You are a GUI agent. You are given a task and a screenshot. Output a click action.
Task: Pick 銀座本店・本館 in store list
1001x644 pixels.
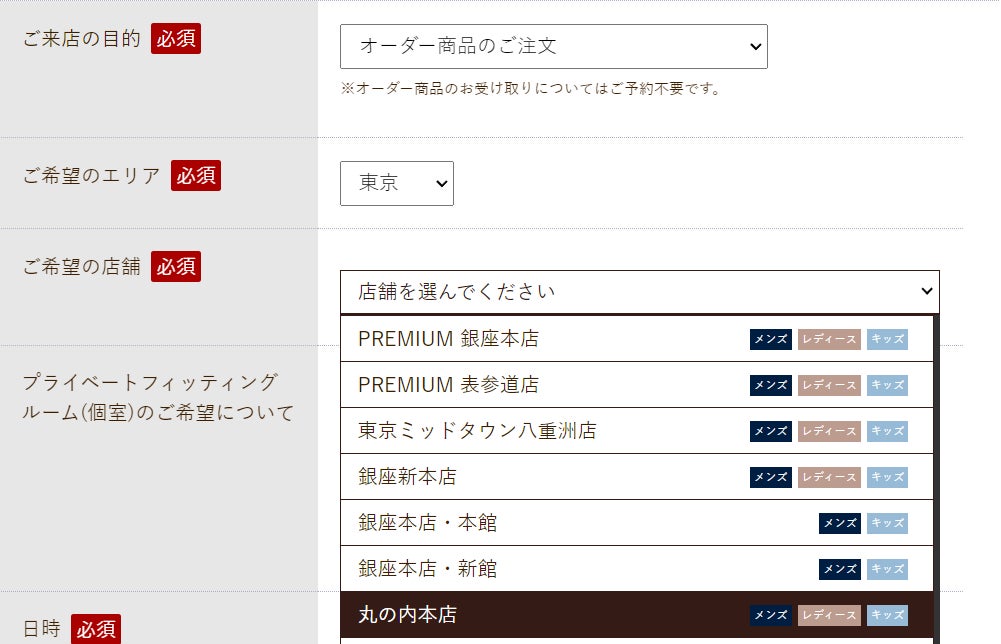click(427, 523)
